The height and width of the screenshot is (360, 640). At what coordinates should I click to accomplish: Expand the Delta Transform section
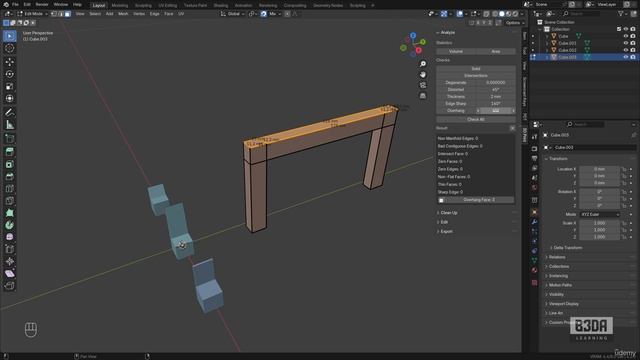[565, 248]
